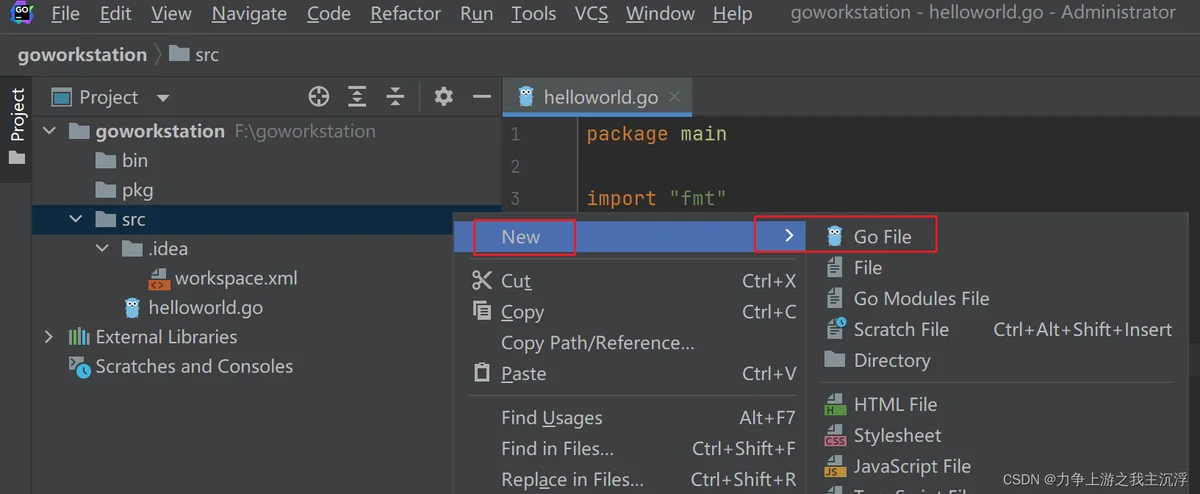This screenshot has width=1200, height=494.
Task: Close the helloworld.go editor tab
Action: click(x=675, y=97)
